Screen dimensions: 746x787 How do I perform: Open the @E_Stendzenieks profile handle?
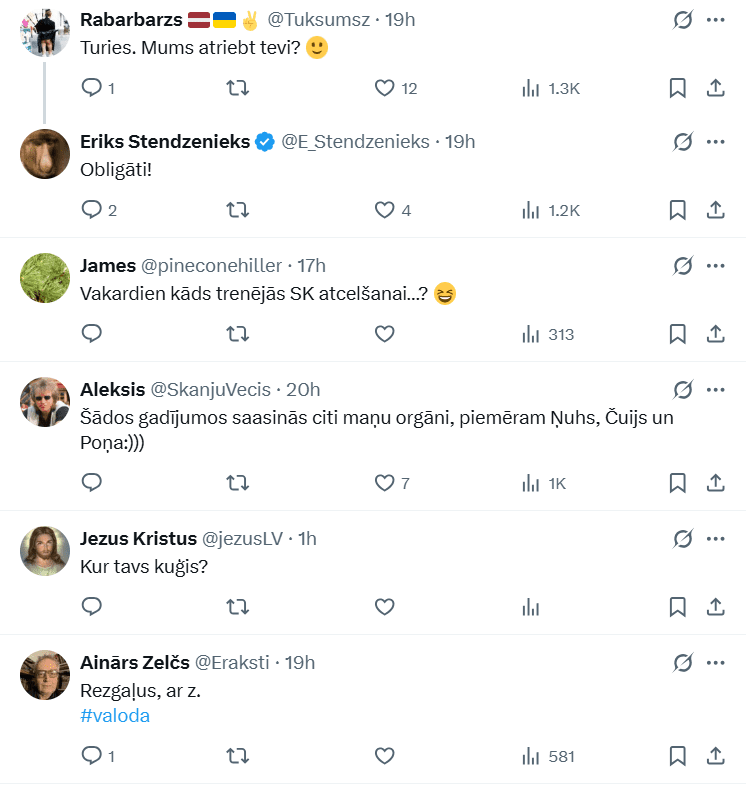point(355,142)
